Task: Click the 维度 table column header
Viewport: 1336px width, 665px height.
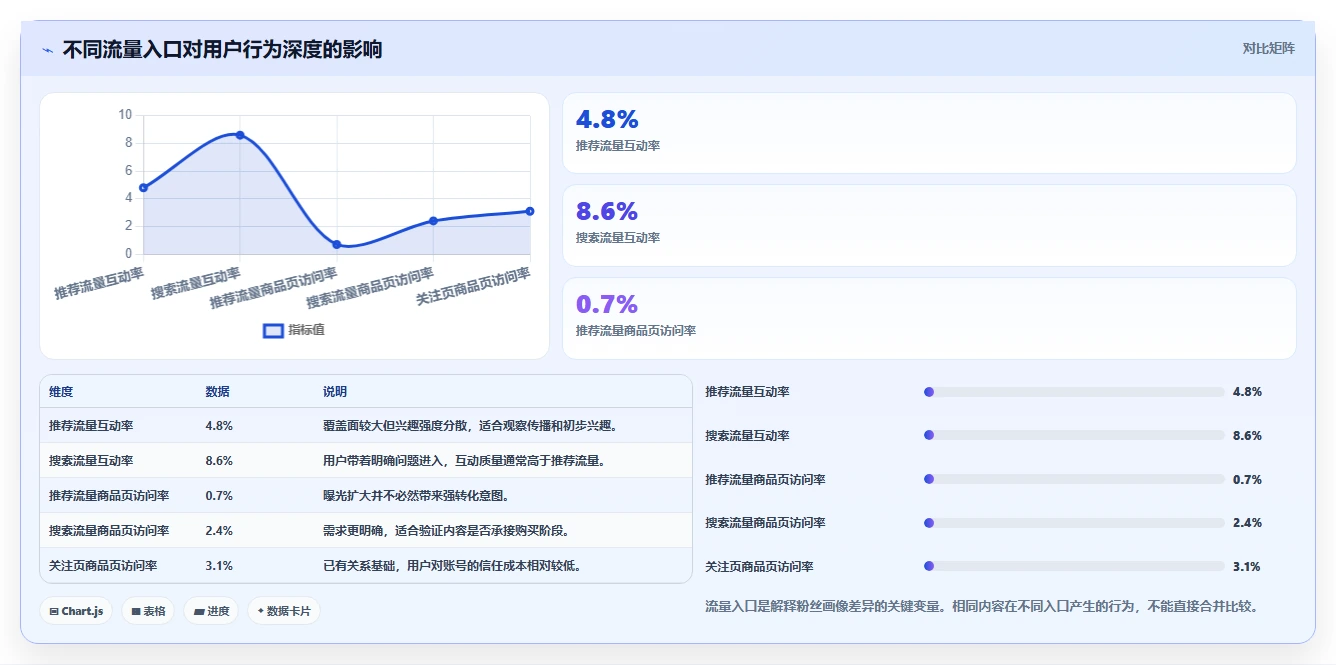Action: 61,392
